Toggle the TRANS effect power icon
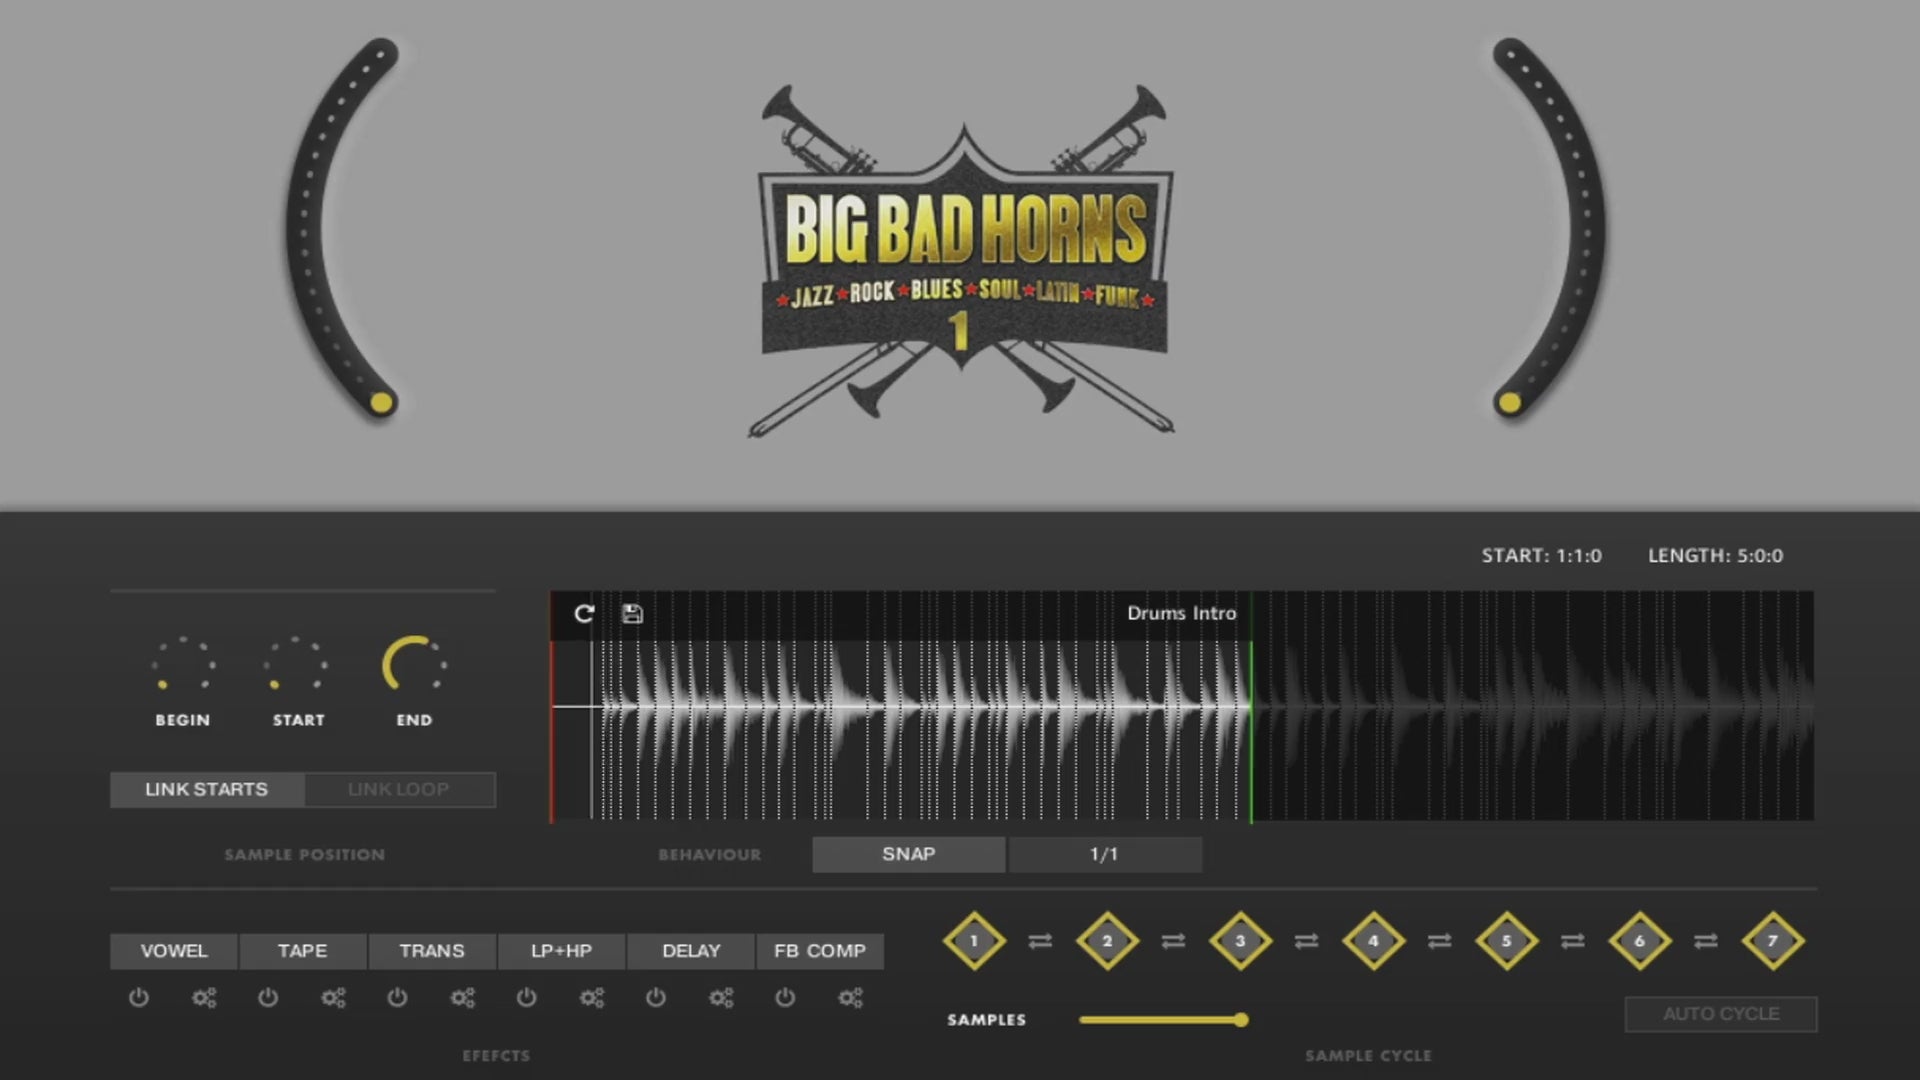 point(397,997)
